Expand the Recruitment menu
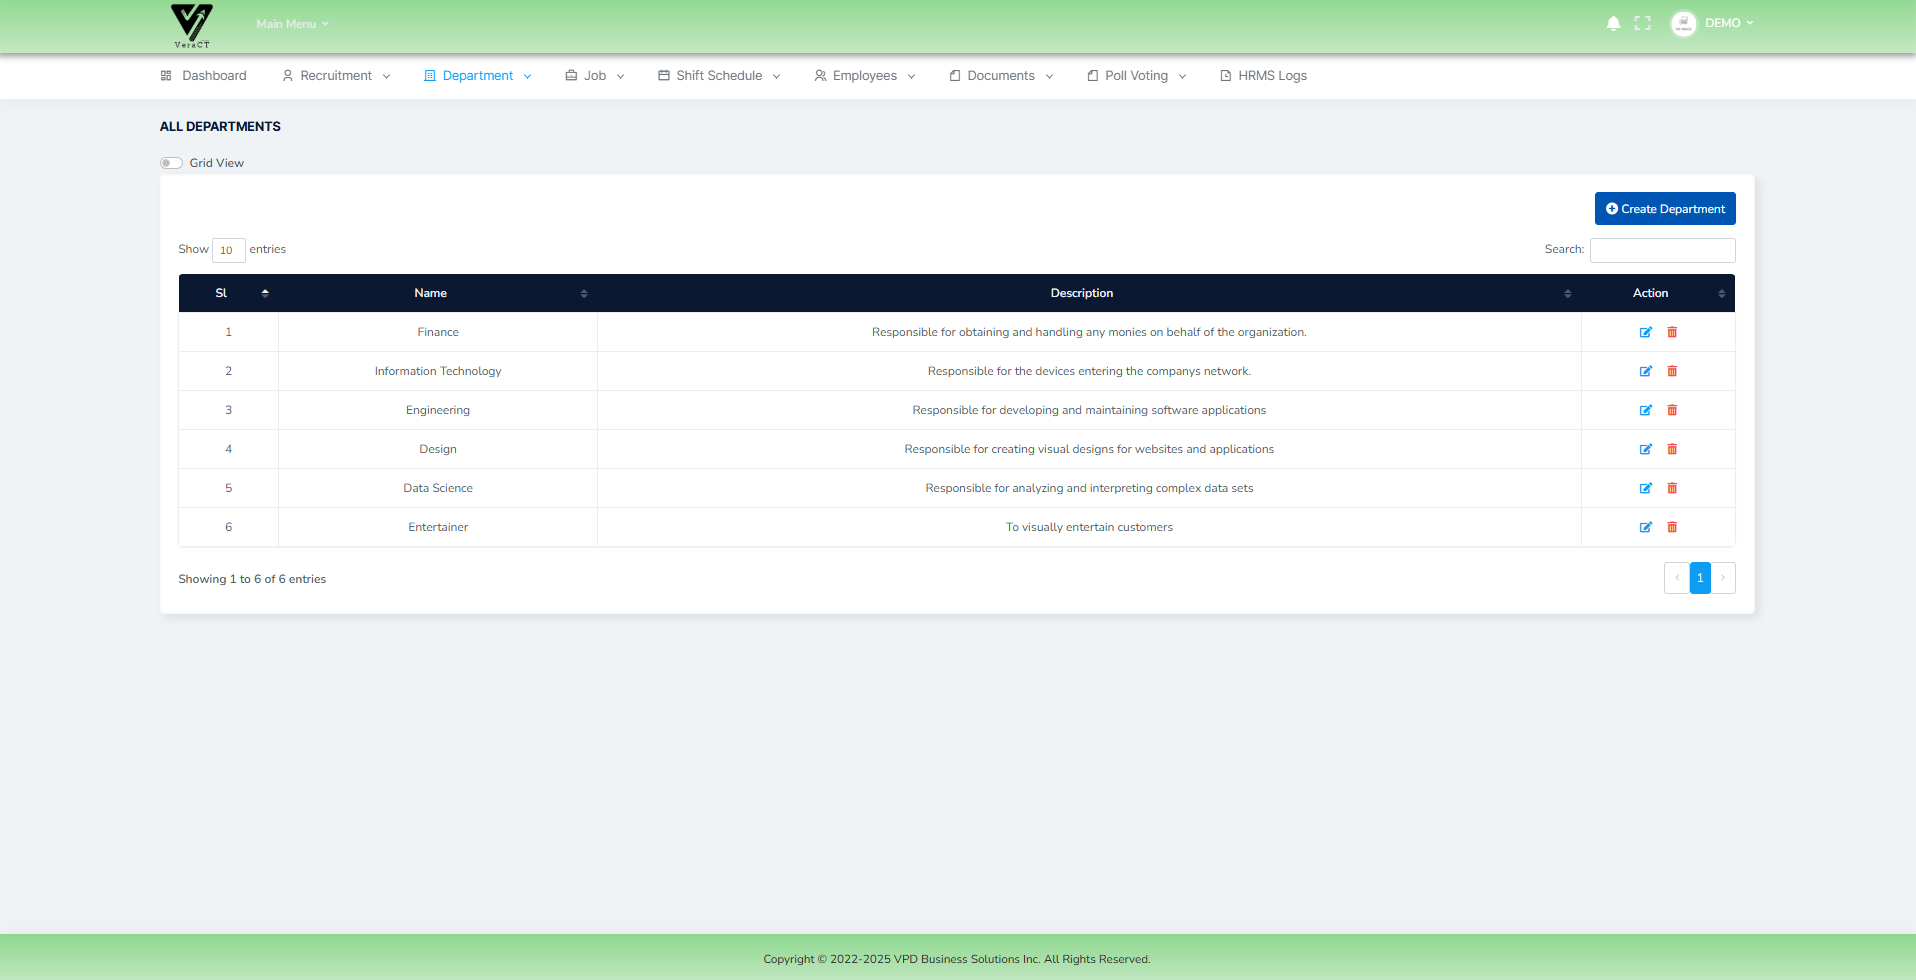Screen dimensions: 1916x980 [336, 76]
